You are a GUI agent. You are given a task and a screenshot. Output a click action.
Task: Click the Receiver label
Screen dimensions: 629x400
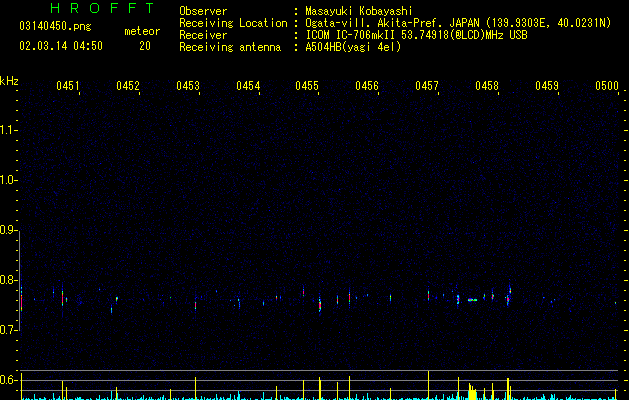click(203, 35)
